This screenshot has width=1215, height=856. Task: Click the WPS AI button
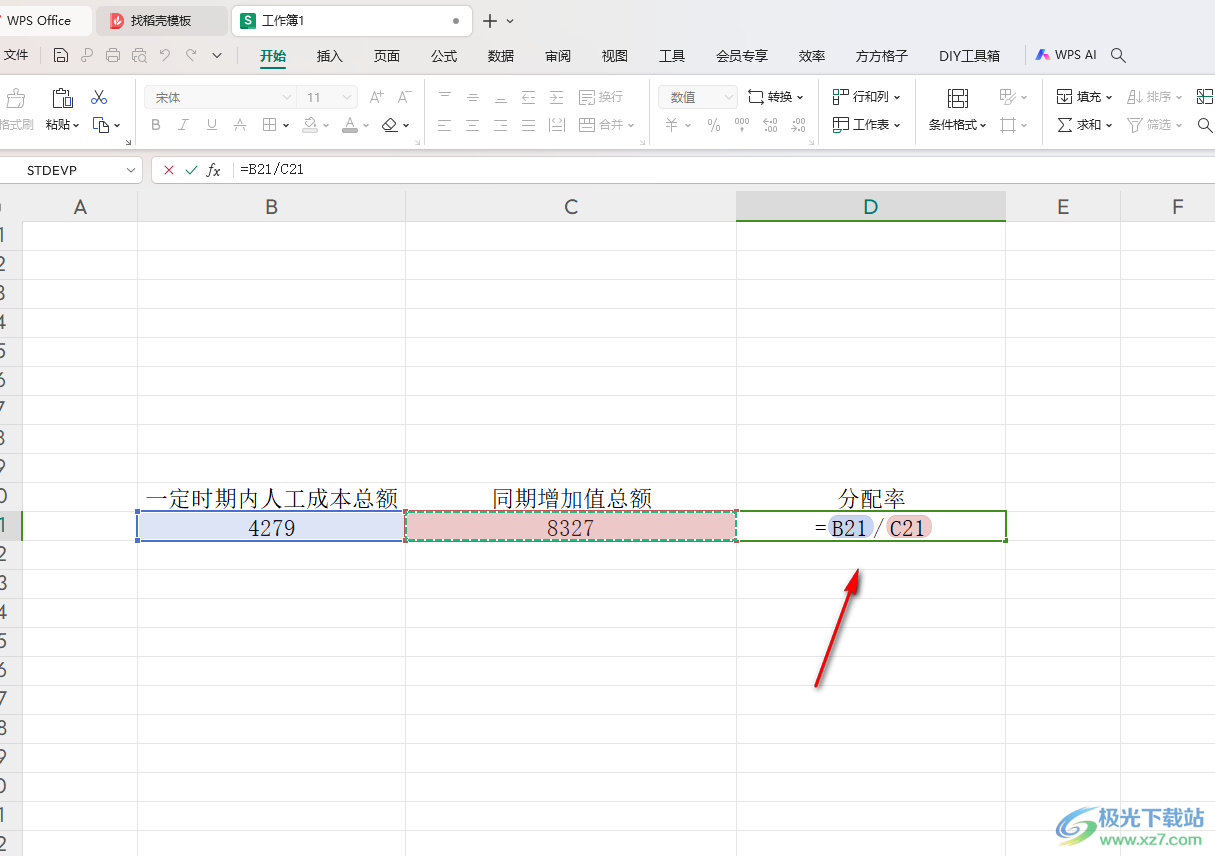tap(1066, 56)
